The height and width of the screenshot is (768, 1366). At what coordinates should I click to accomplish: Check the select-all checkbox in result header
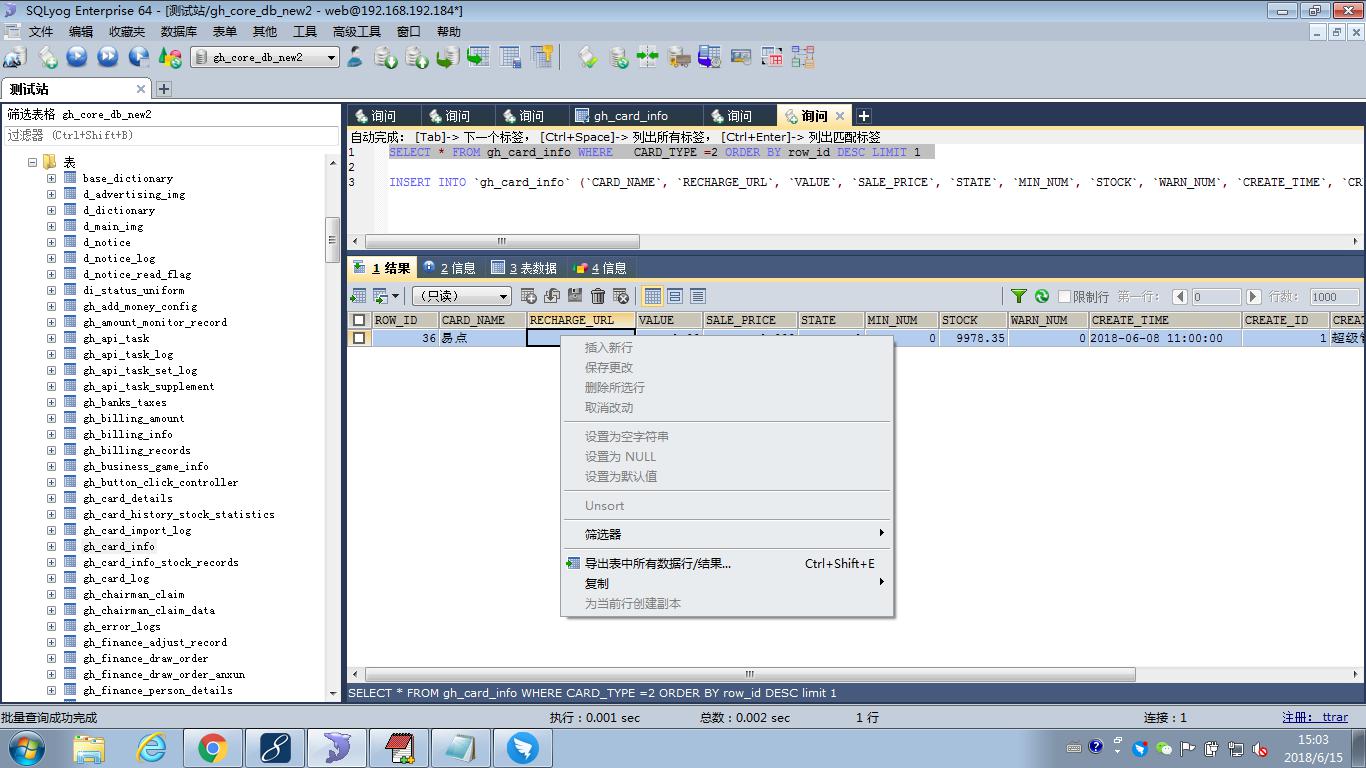[359, 320]
